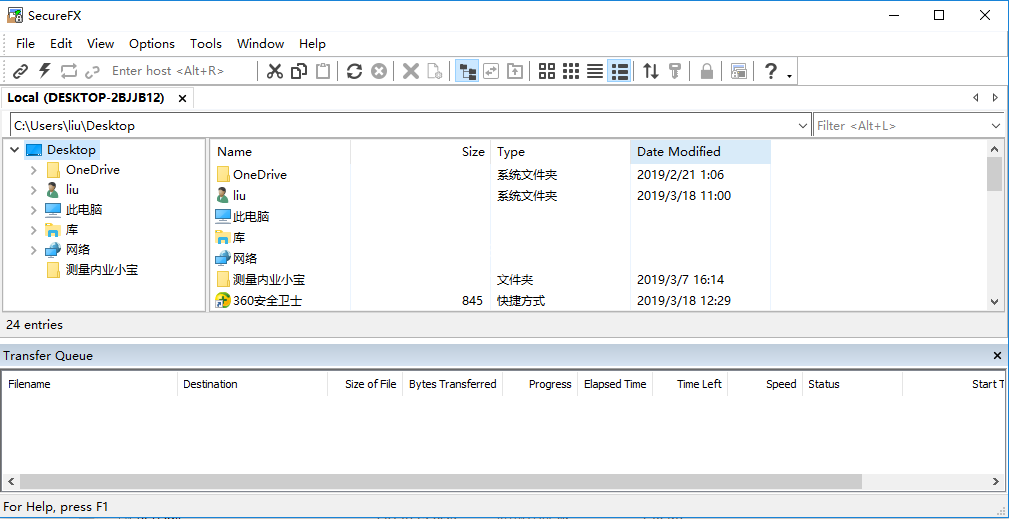The width and height of the screenshot is (1009, 519).
Task: Open the toolbar options small arrow
Action: 790,76
